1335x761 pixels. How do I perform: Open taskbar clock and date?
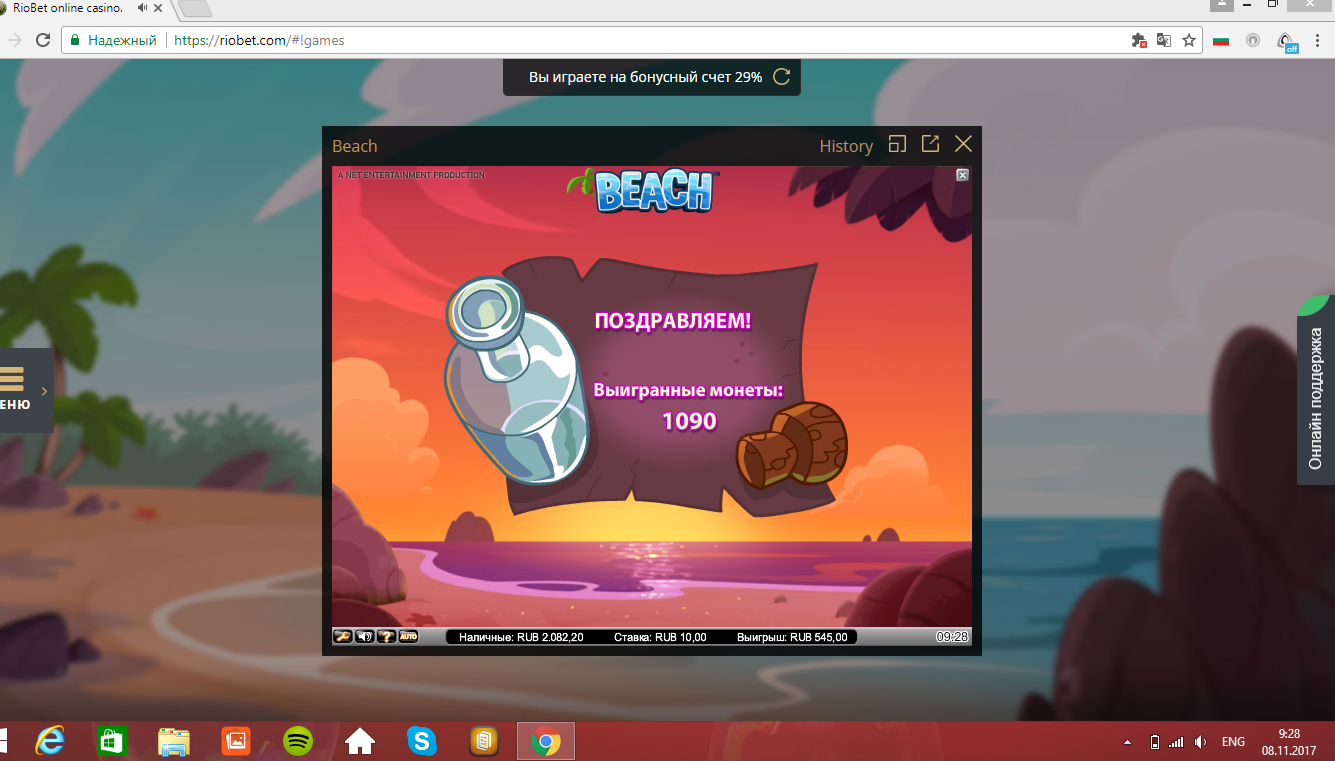point(1289,741)
